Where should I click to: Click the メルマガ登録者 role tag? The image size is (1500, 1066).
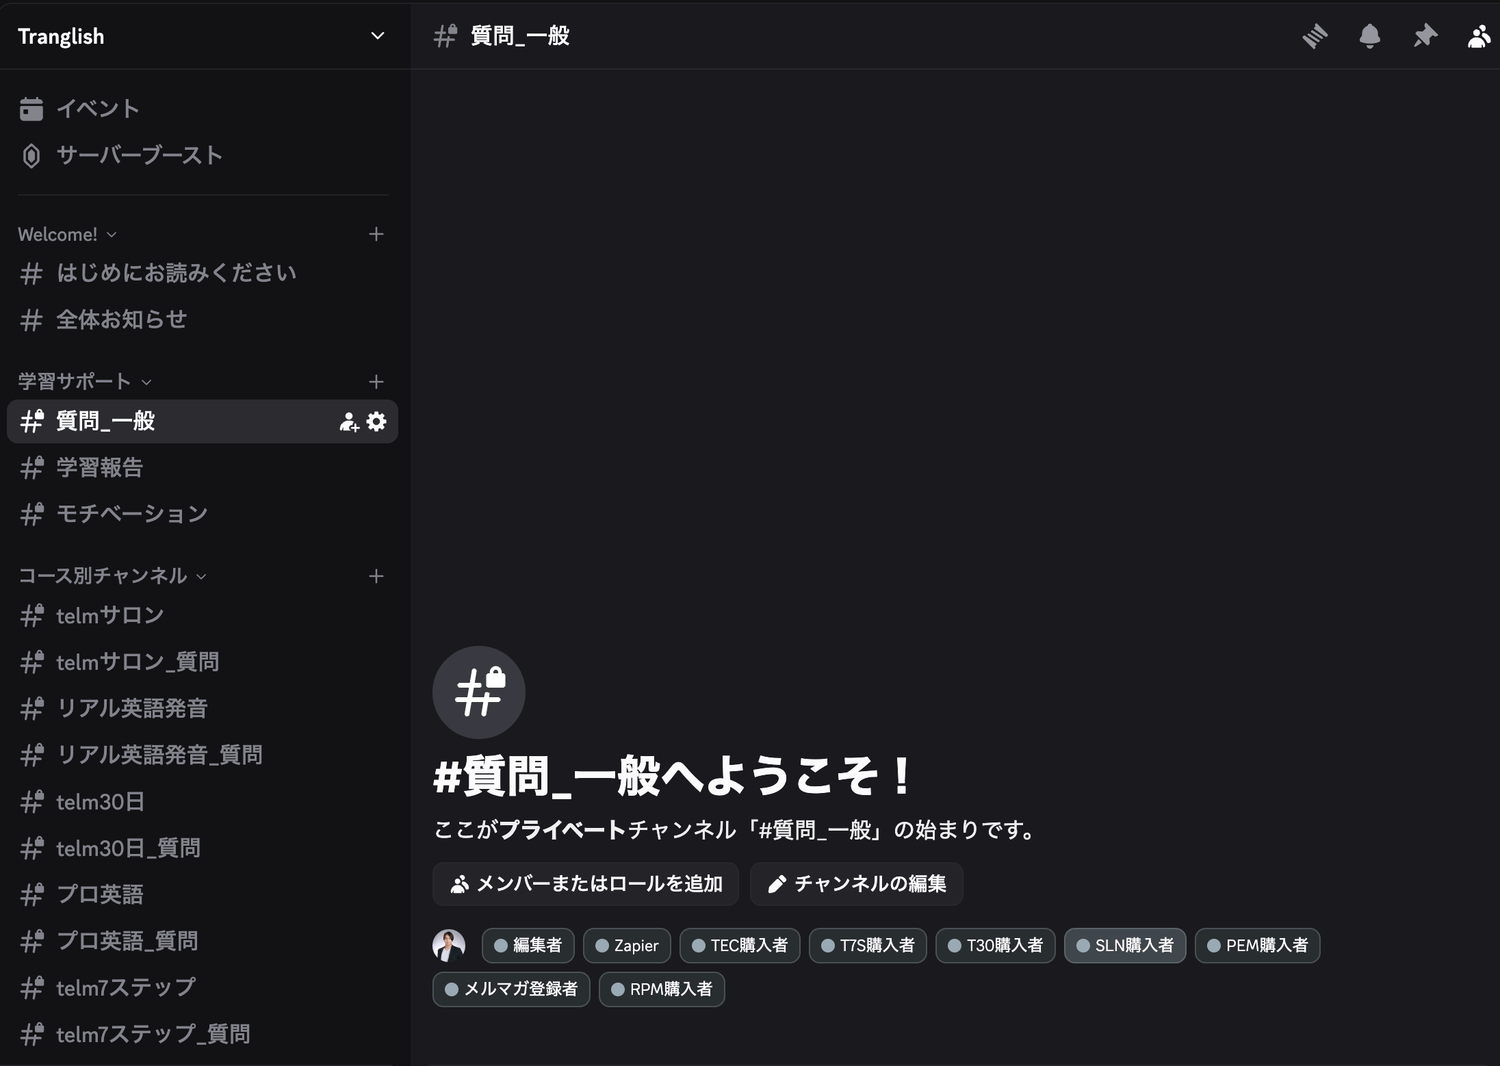(511, 989)
